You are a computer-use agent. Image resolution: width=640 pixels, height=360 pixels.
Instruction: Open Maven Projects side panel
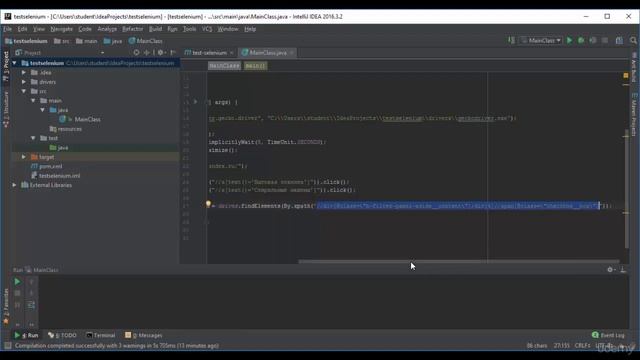(634, 115)
